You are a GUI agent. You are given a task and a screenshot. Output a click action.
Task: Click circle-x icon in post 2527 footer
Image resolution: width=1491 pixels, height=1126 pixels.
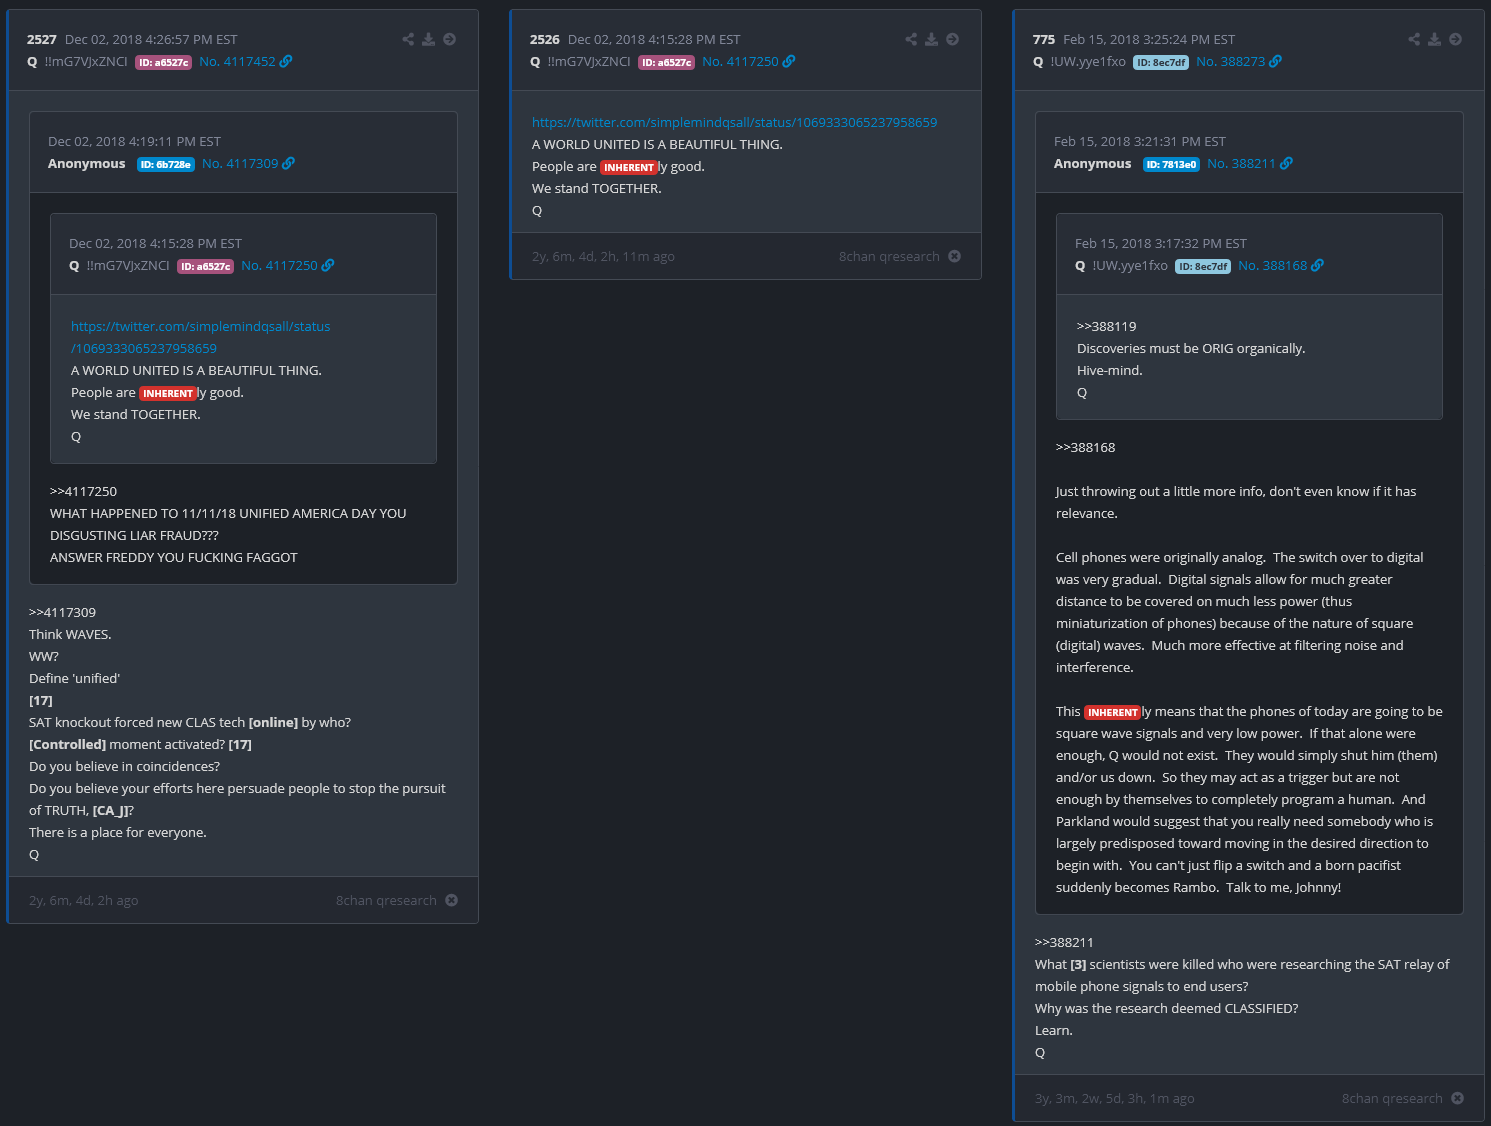pyautogui.click(x=452, y=900)
